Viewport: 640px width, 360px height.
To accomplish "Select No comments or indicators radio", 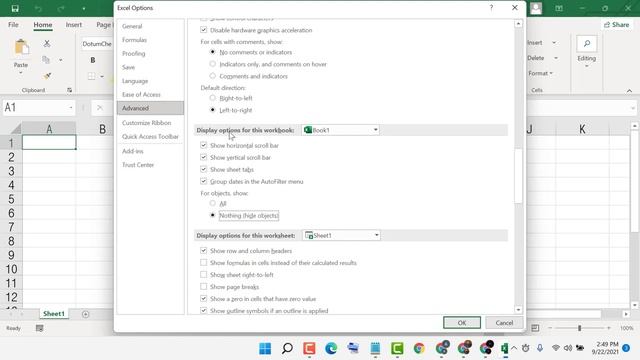I will [x=213, y=52].
